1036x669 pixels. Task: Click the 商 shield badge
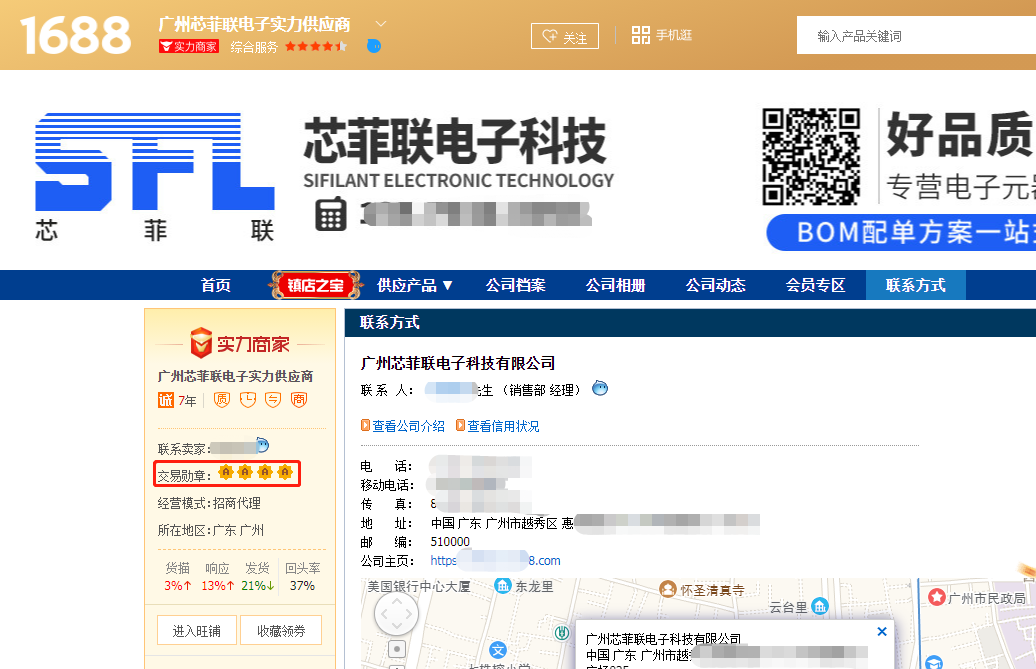pos(299,400)
